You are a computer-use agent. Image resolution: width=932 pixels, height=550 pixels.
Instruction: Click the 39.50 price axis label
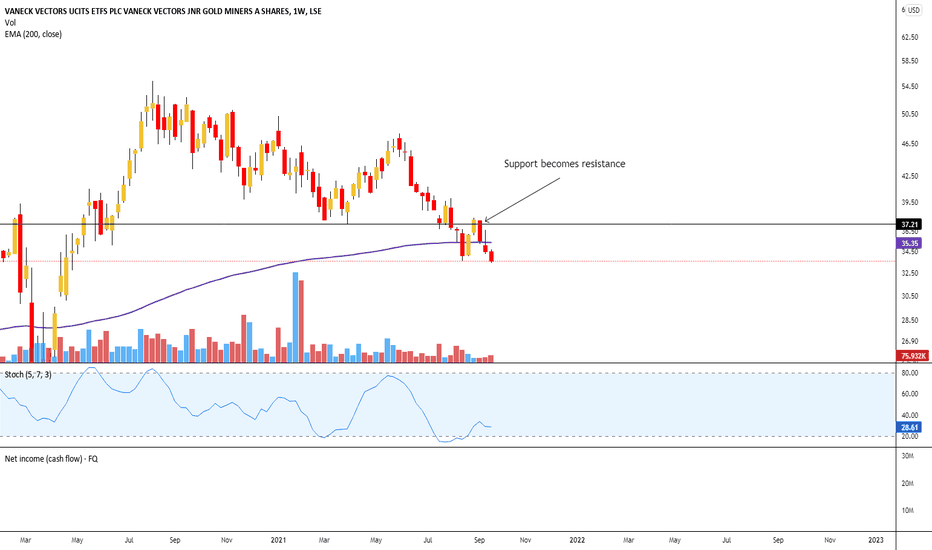tap(909, 202)
